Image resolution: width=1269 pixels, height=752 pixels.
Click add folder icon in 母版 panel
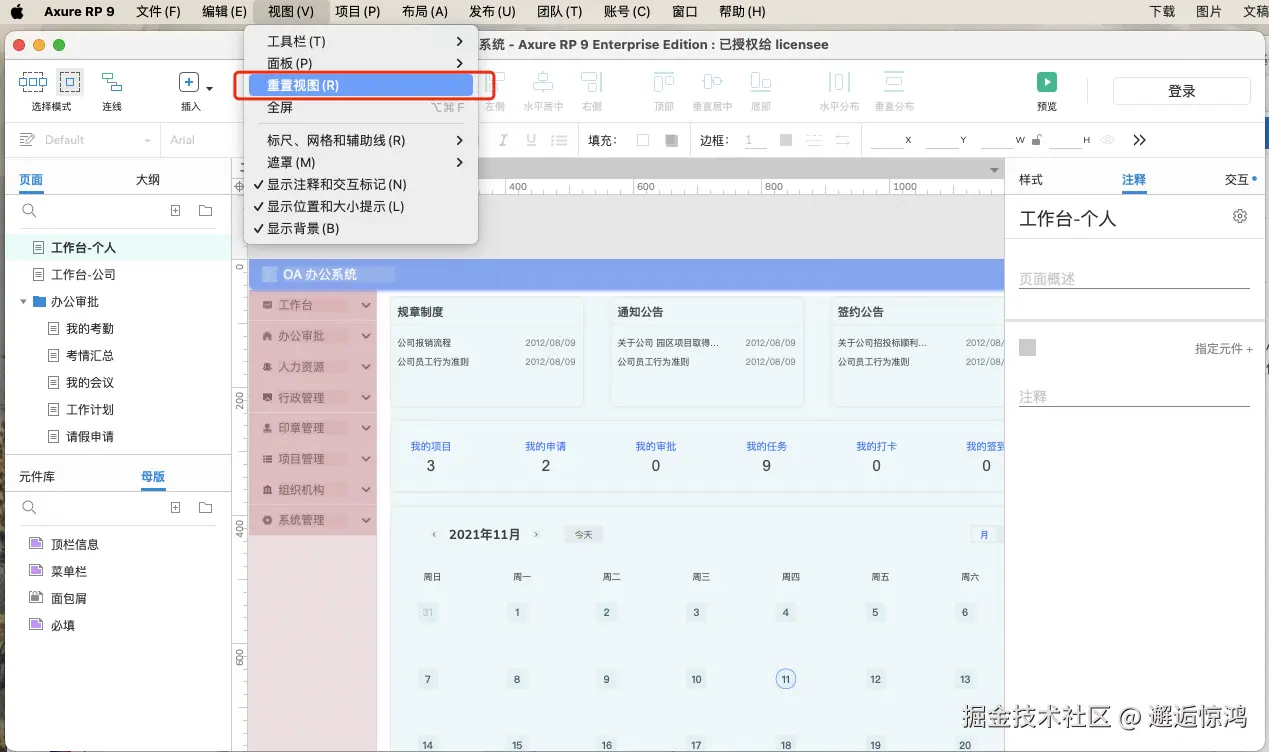pos(206,508)
